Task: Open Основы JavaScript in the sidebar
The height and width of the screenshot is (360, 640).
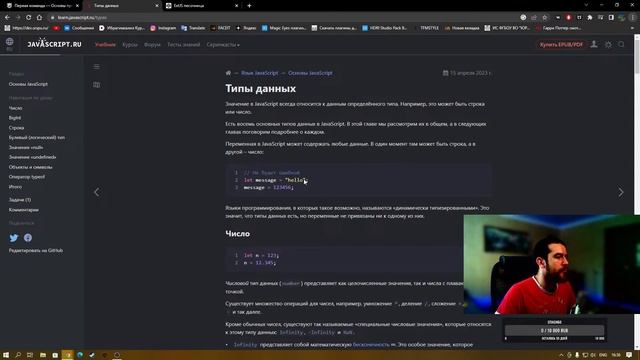Action: click(x=28, y=84)
